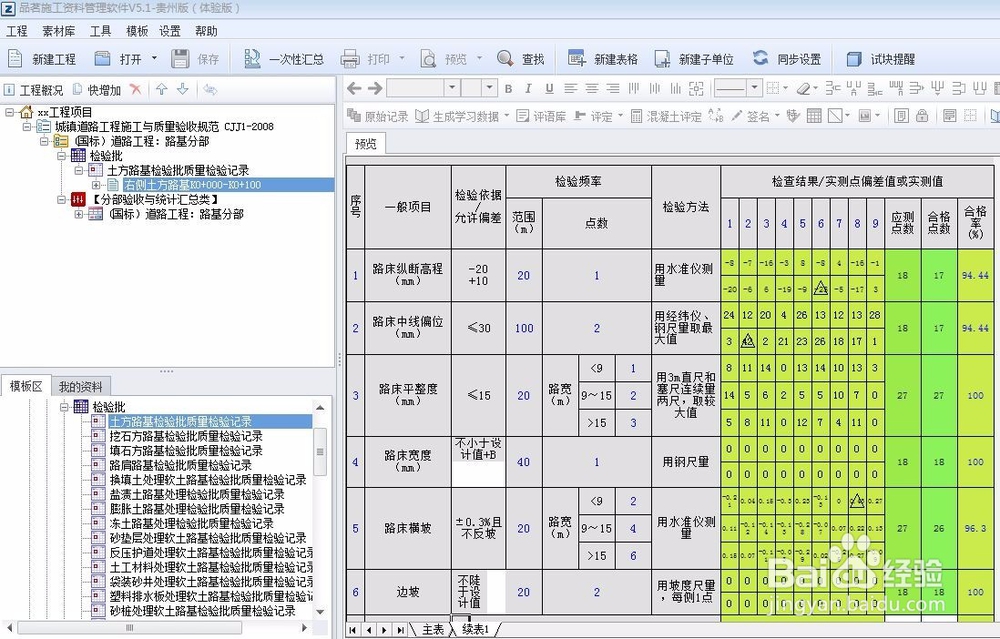Open the 设置 menu
The image size is (1000, 639).
(x=170, y=31)
